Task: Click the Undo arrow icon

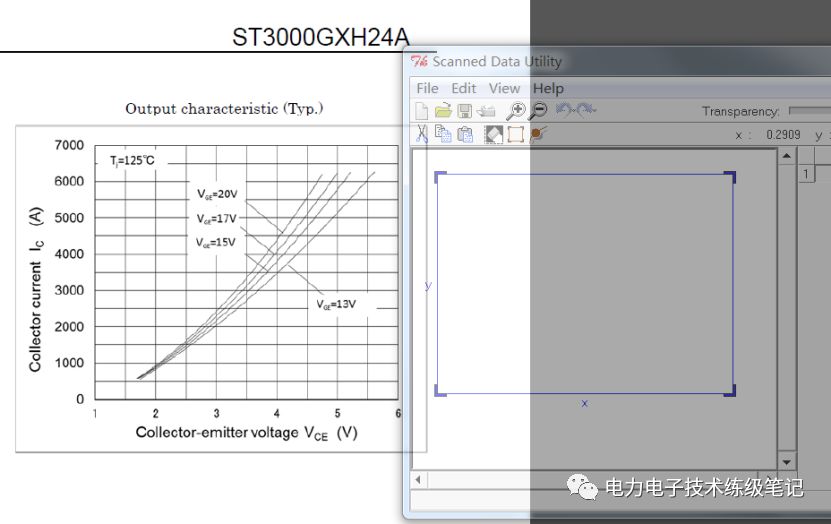Action: pyautogui.click(x=564, y=110)
